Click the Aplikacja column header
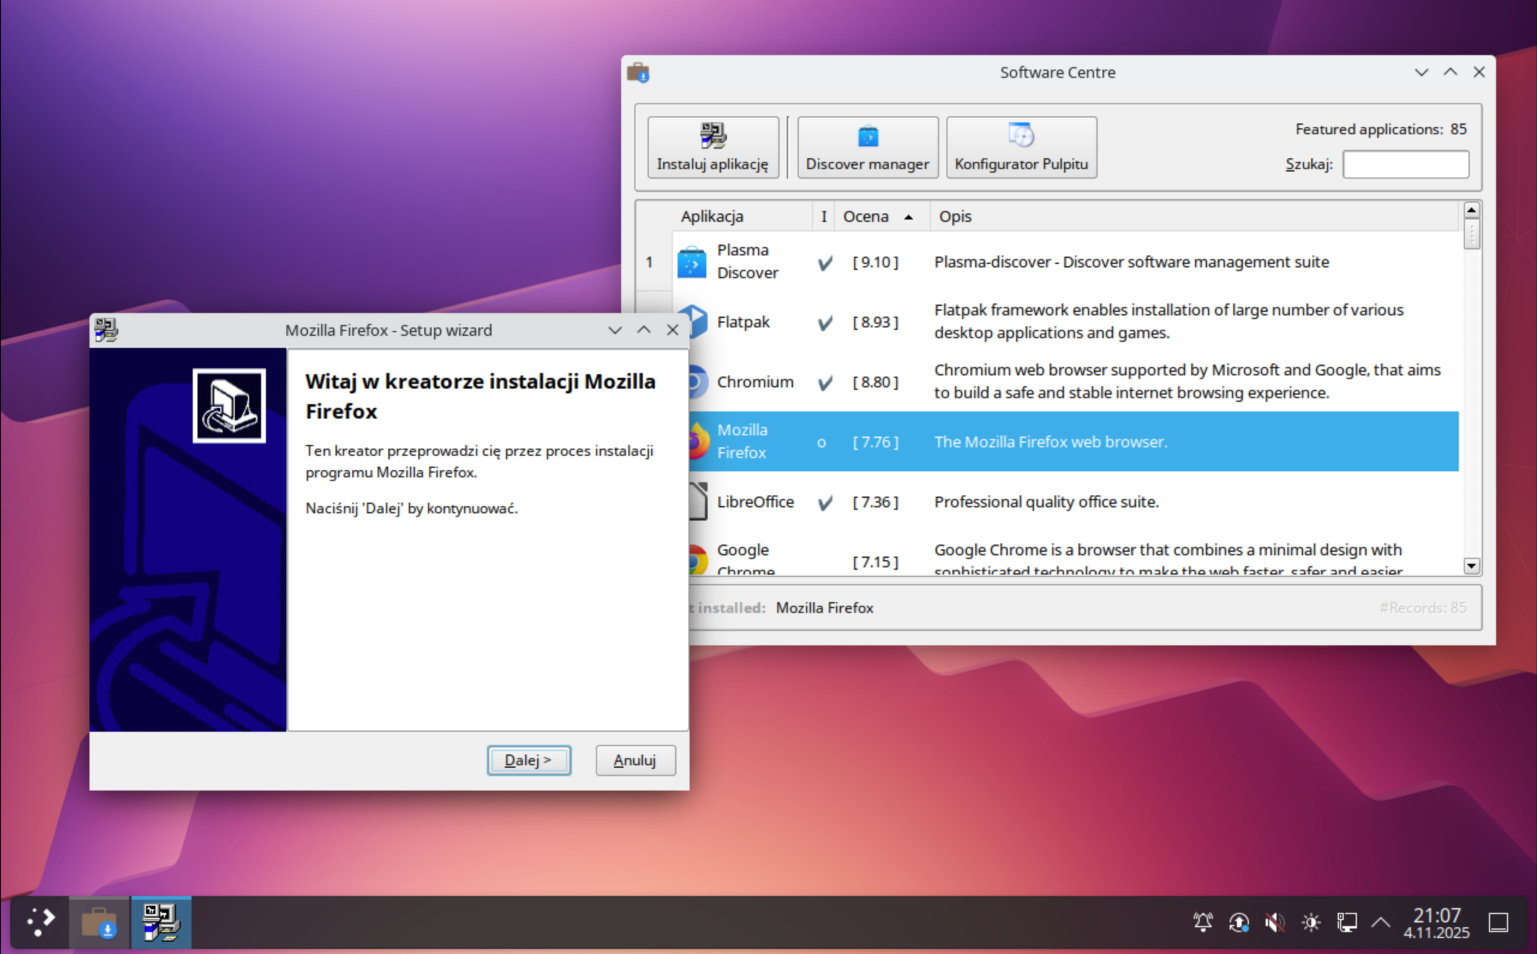Viewport: 1537px width, 954px height. point(712,217)
